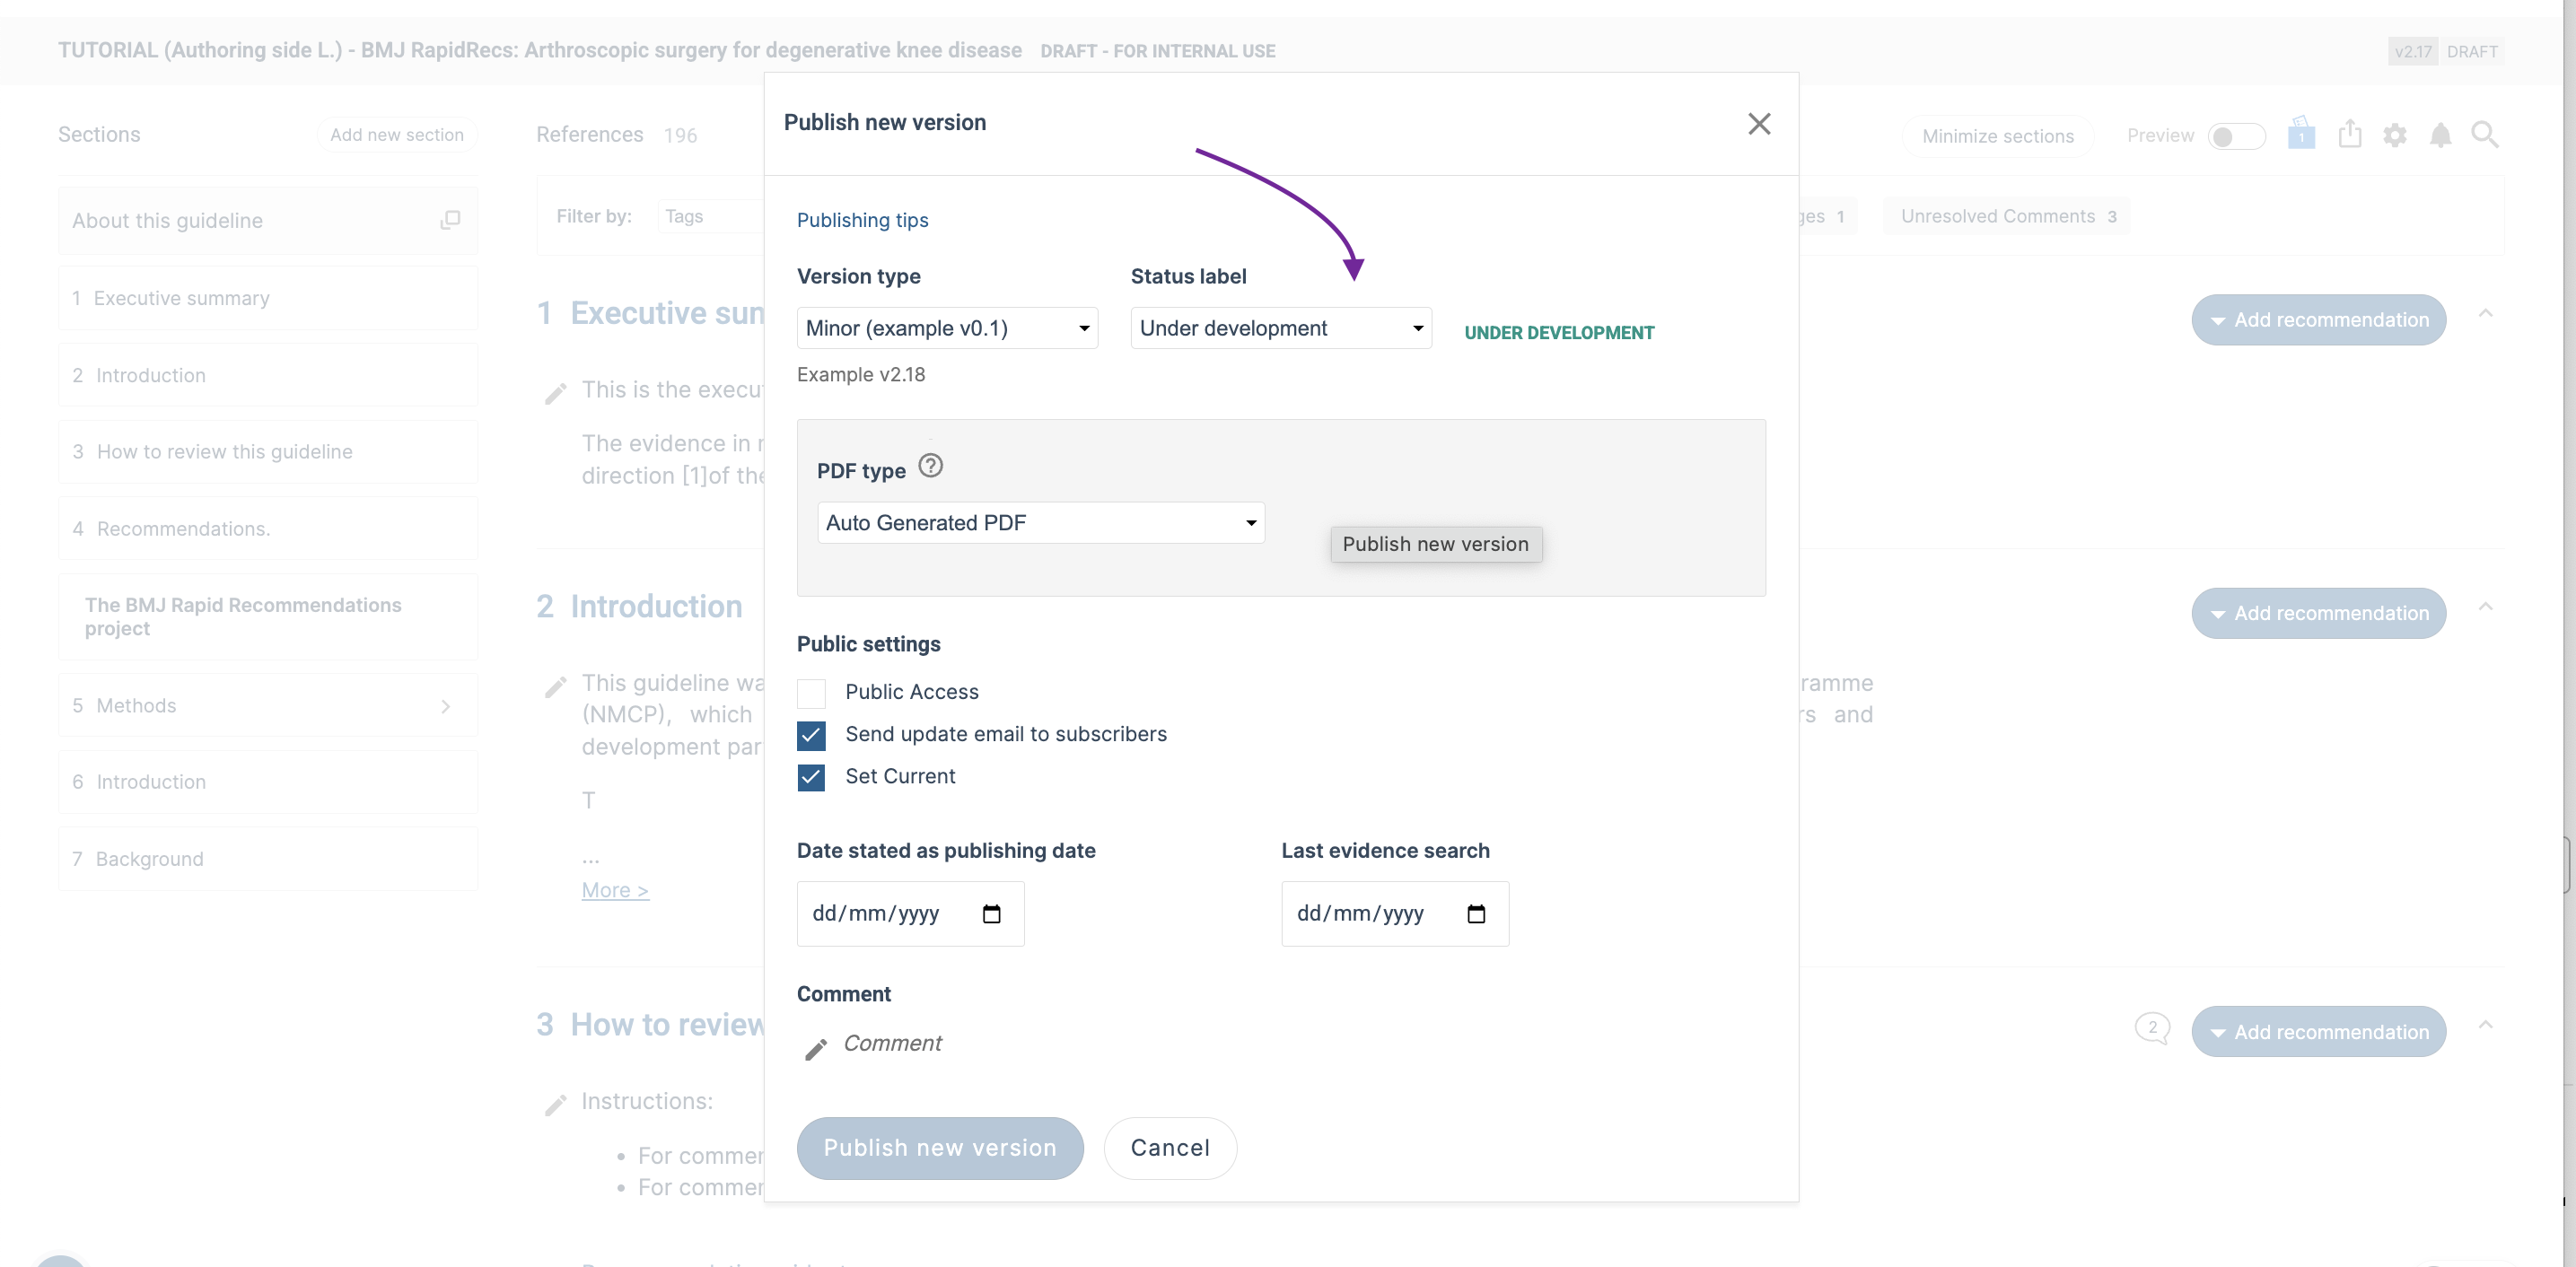
Task: Collapse the Executive summary section chevron
Action: pos(2485,314)
